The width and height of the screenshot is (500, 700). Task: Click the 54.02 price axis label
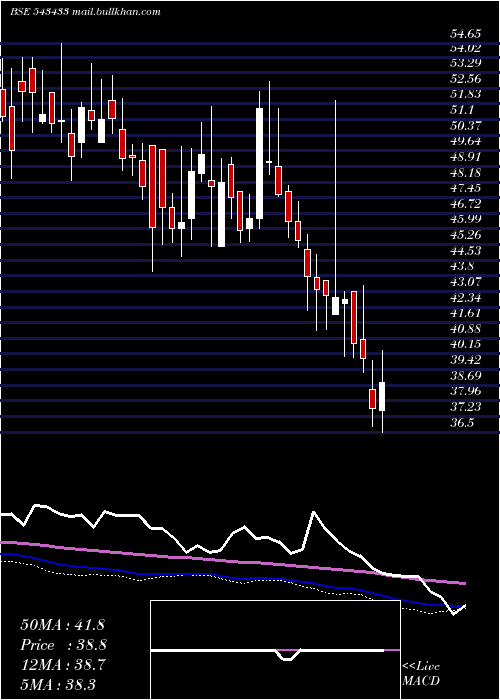465,48
